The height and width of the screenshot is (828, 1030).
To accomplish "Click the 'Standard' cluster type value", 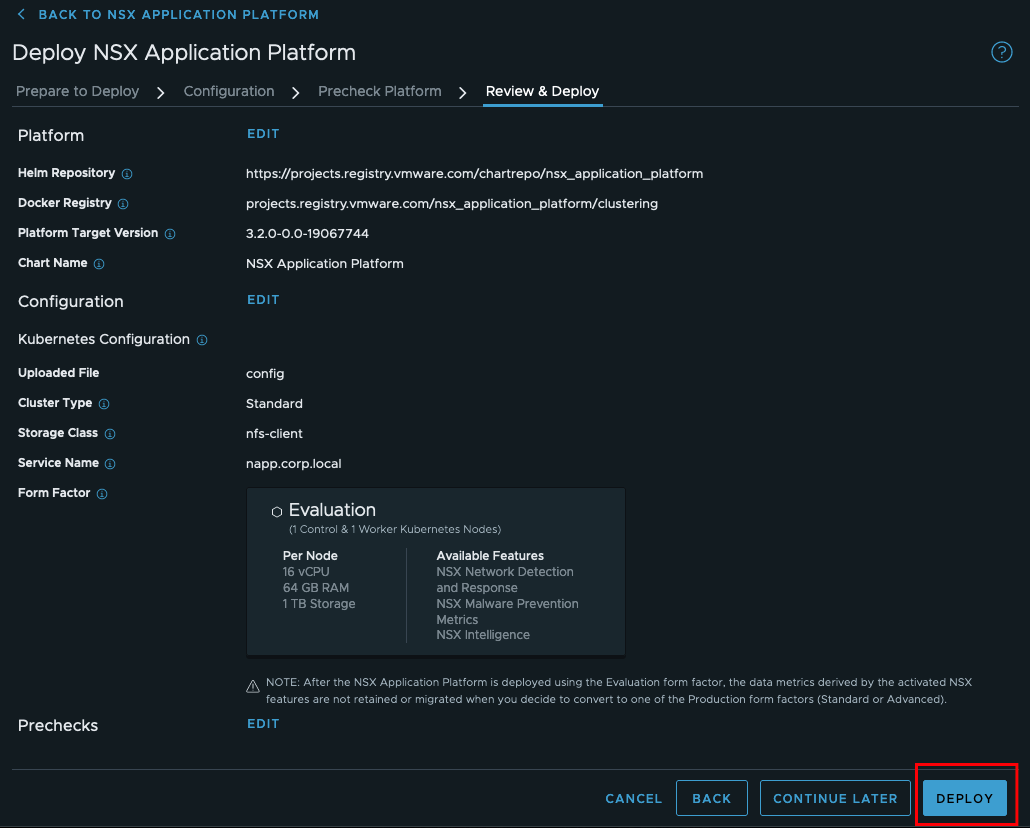I will [274, 403].
